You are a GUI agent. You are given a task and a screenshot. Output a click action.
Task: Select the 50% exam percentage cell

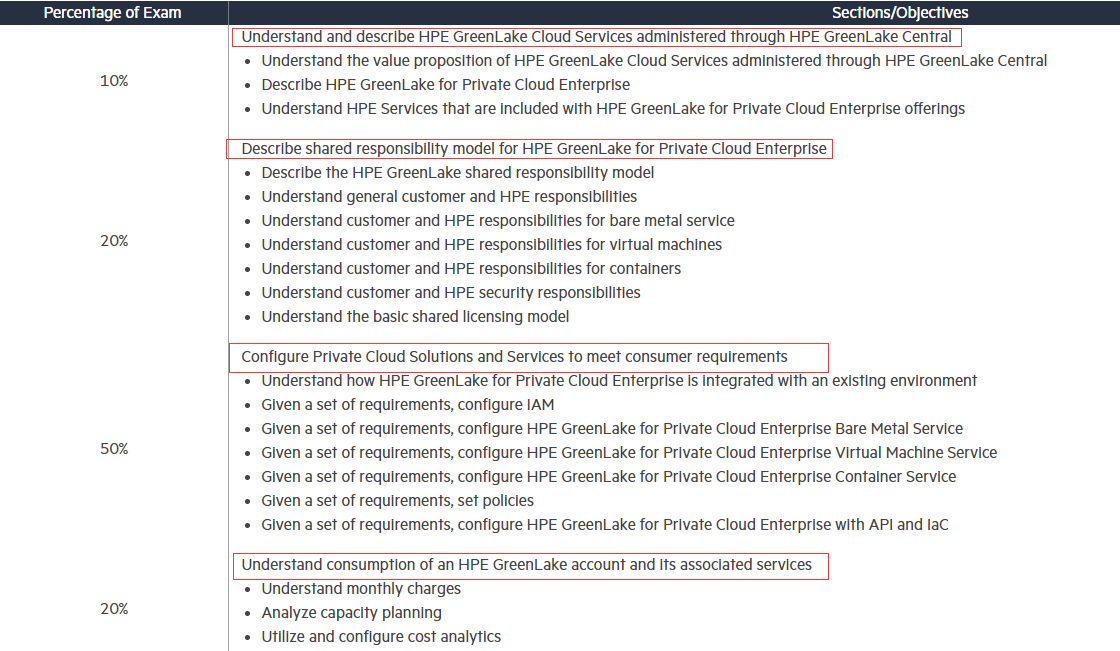pos(114,449)
